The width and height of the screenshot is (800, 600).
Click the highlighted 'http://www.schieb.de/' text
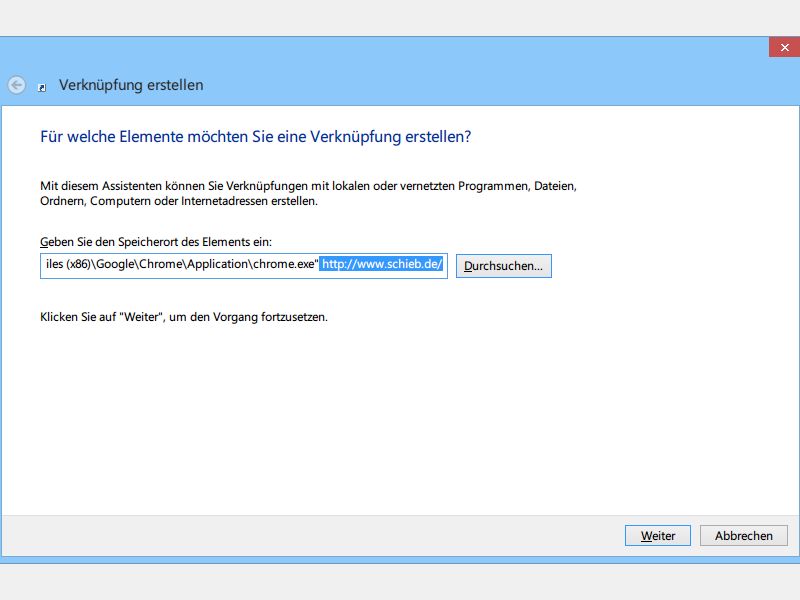tap(382, 264)
